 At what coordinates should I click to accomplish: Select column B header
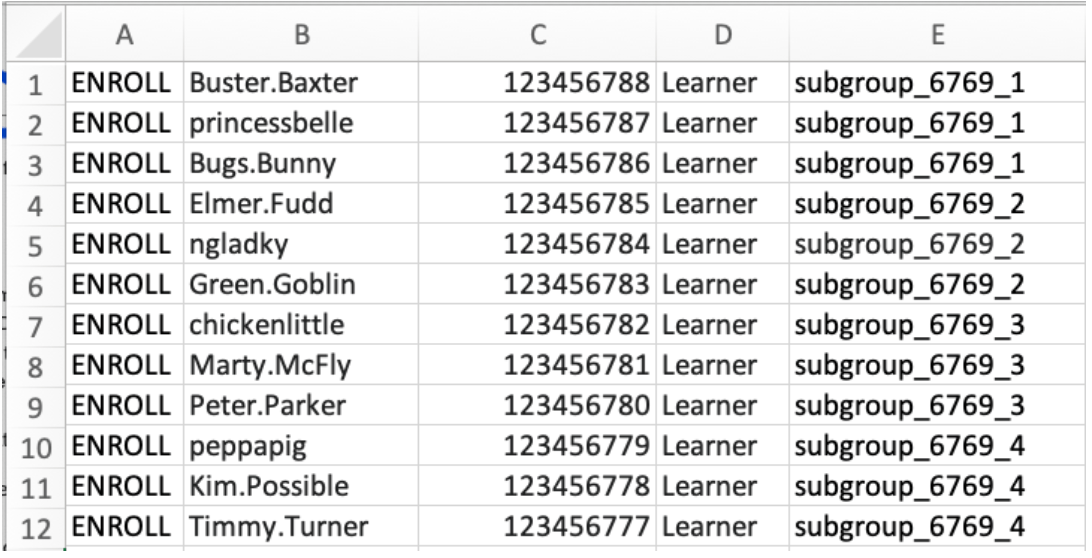pyautogui.click(x=301, y=35)
